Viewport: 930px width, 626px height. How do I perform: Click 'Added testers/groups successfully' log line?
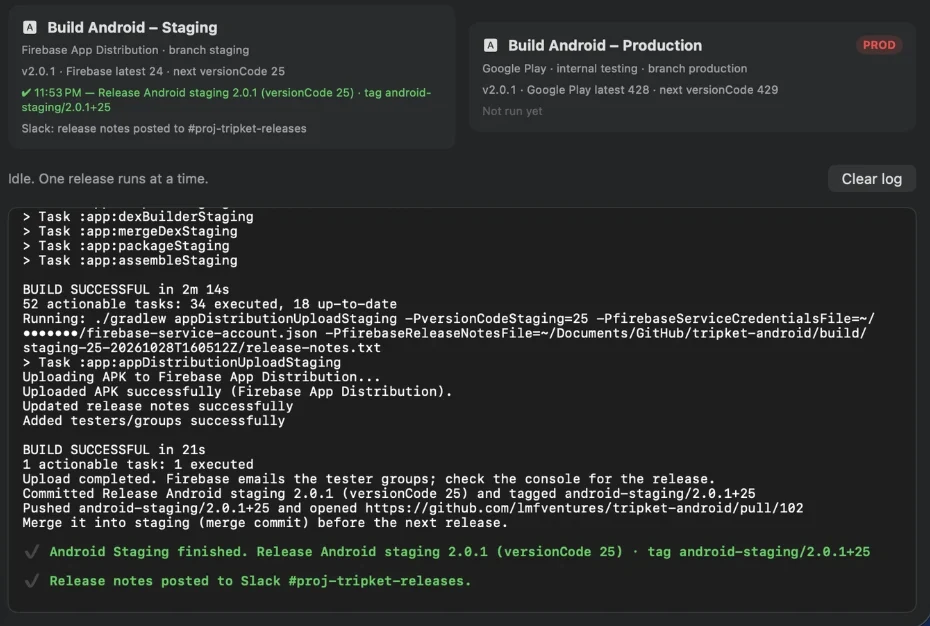tap(154, 420)
